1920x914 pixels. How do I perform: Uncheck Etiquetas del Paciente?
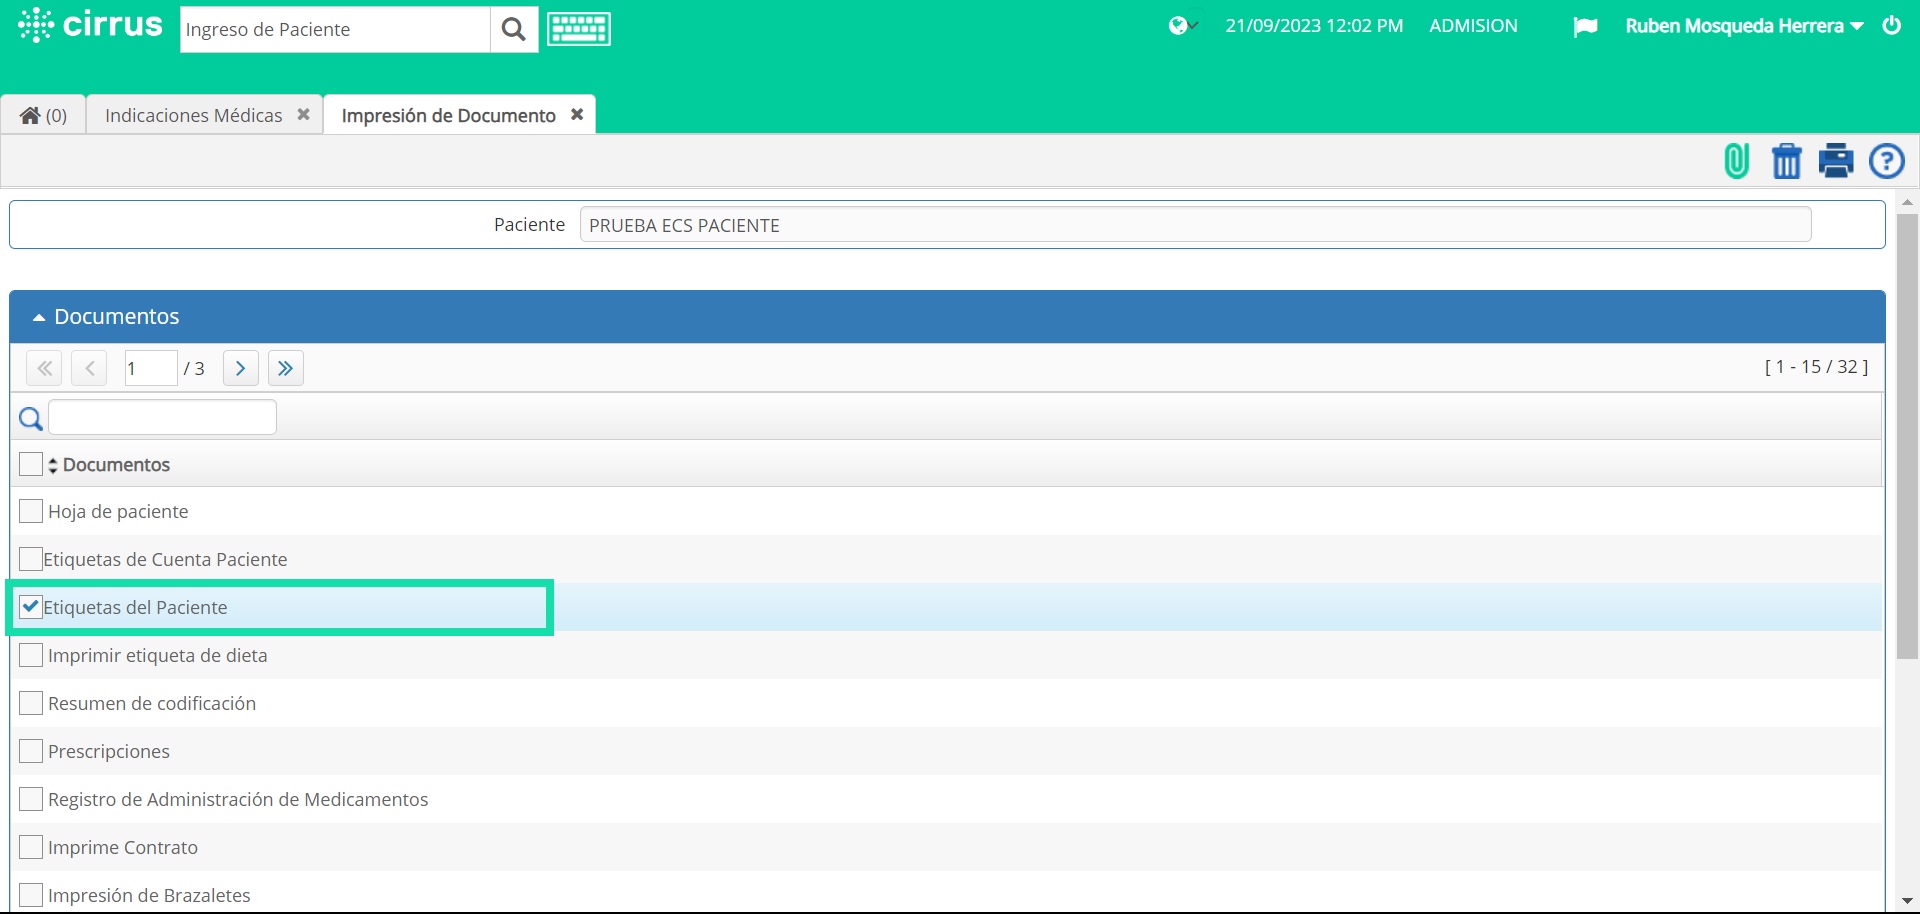pyautogui.click(x=31, y=606)
